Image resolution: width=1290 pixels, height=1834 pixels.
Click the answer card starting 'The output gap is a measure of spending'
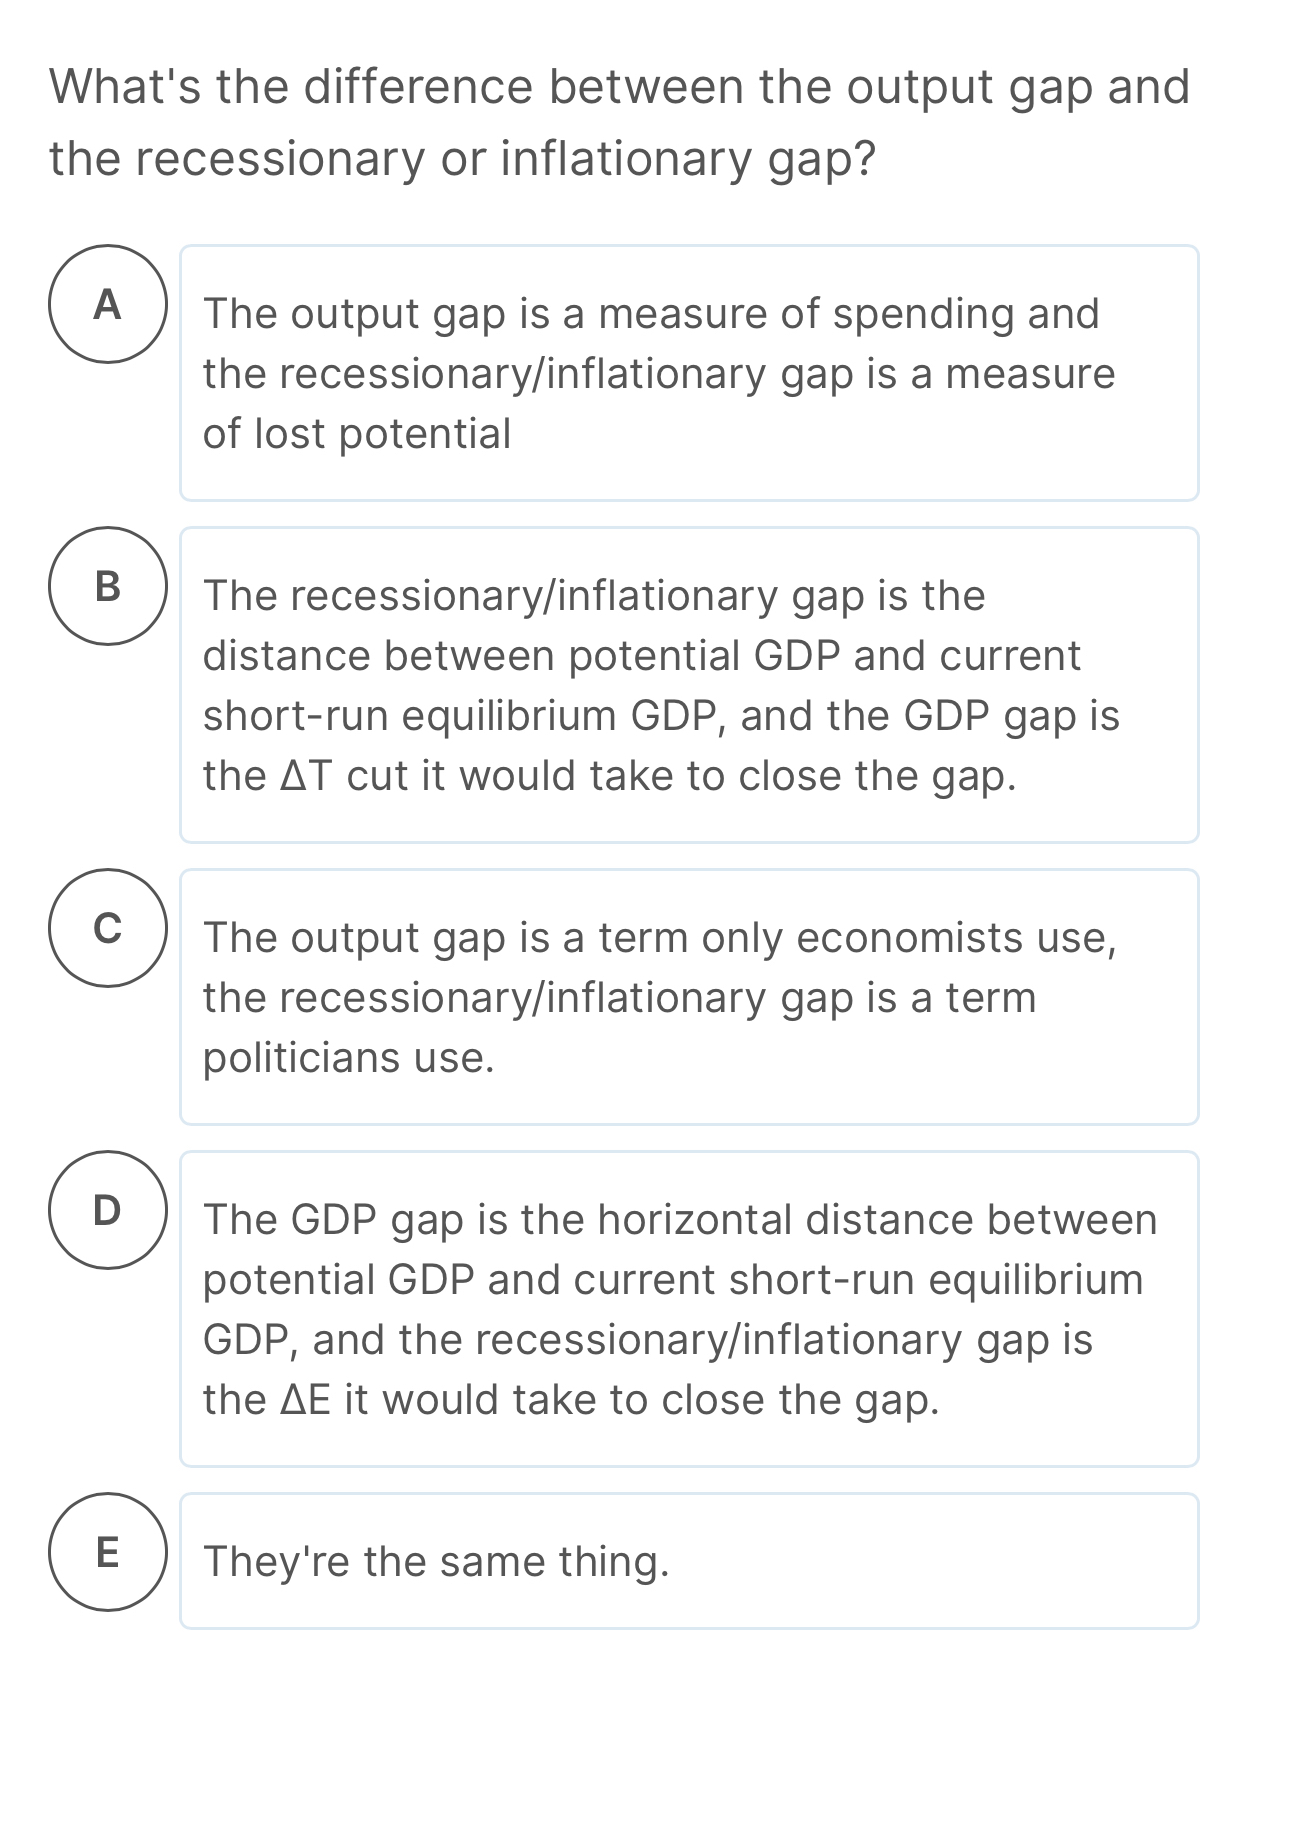pyautogui.click(x=690, y=372)
